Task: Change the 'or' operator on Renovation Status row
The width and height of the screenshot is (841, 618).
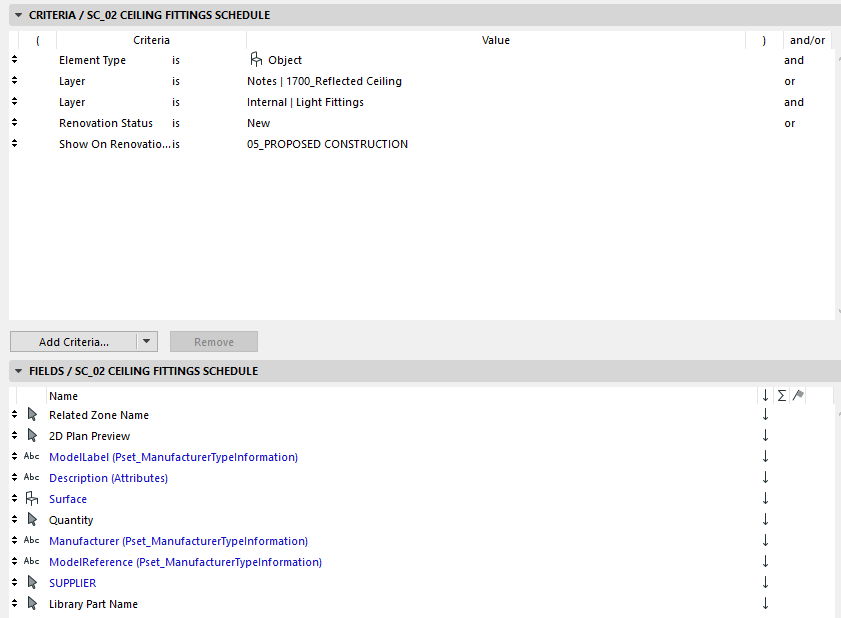Action: click(790, 123)
